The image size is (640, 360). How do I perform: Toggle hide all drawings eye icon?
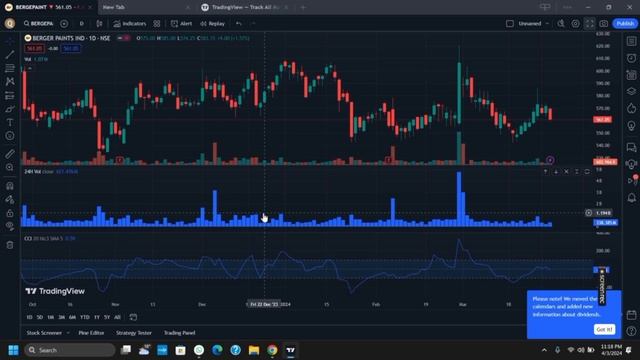point(10,227)
